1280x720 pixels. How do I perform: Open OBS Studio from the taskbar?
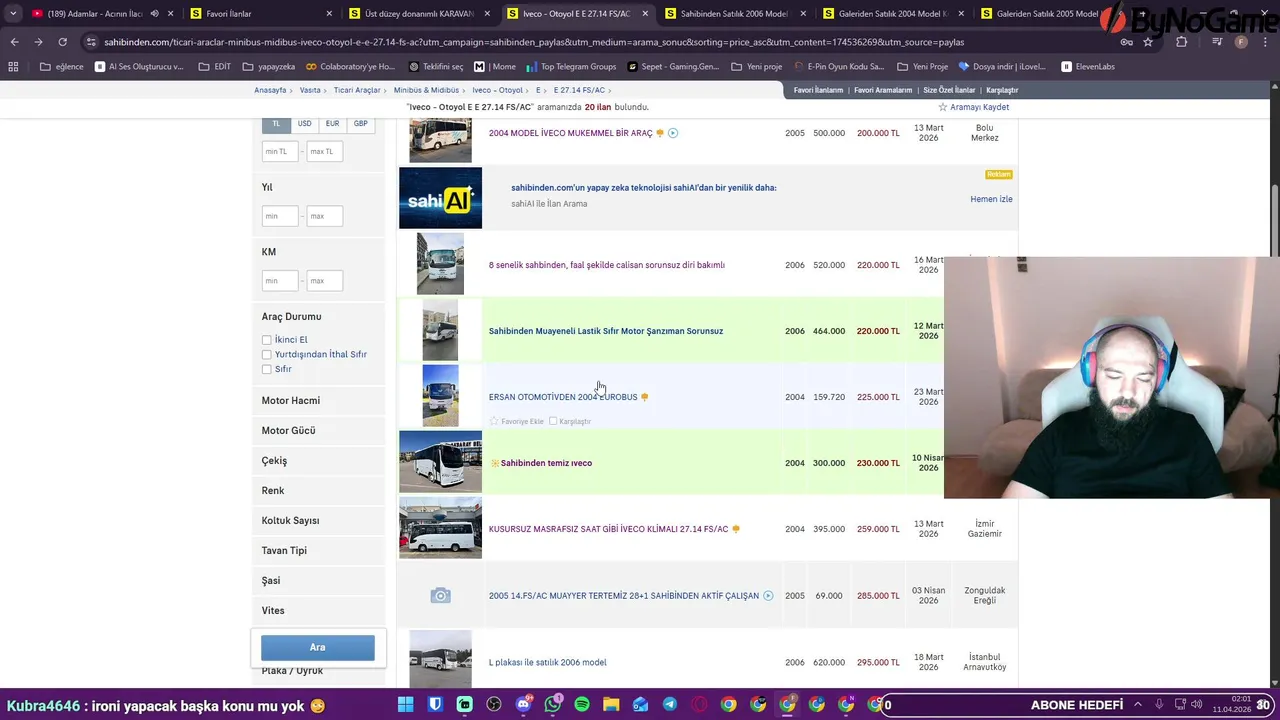(494, 705)
